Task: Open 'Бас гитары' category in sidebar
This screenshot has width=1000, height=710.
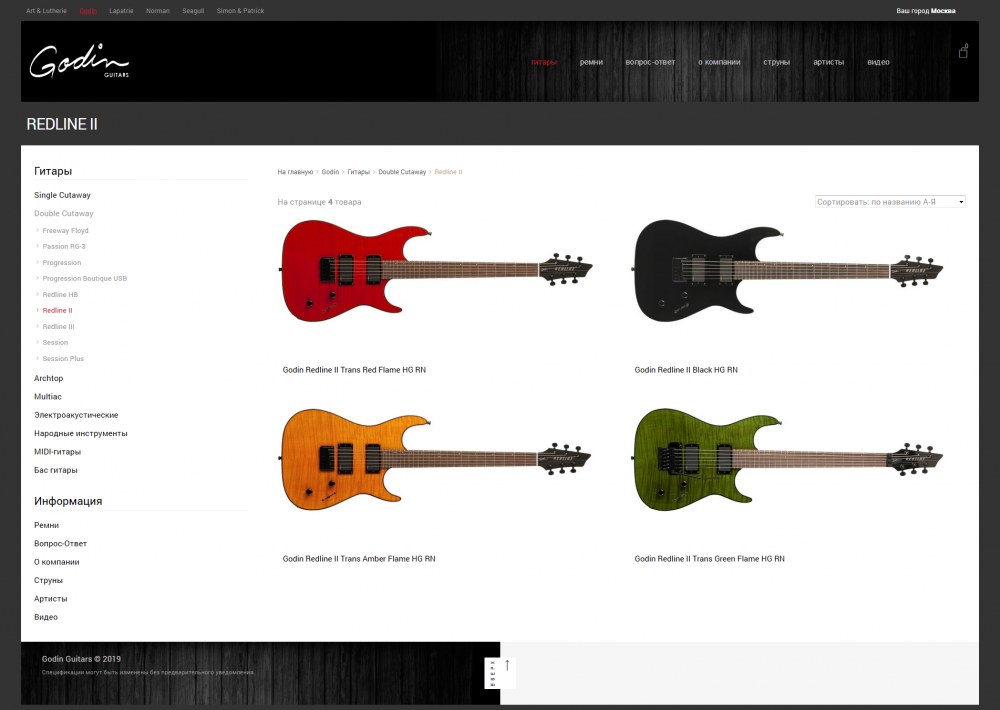Action: [55, 471]
